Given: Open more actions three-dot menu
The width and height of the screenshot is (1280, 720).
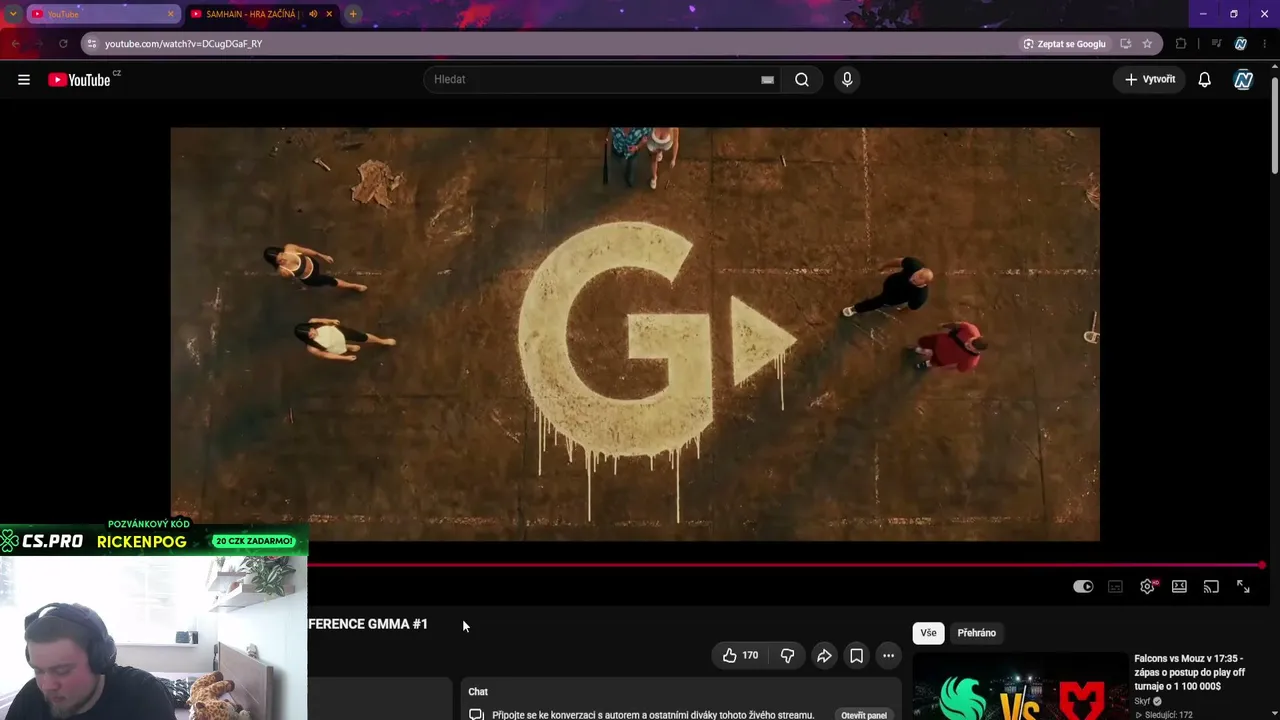Looking at the screenshot, I should (x=888, y=656).
